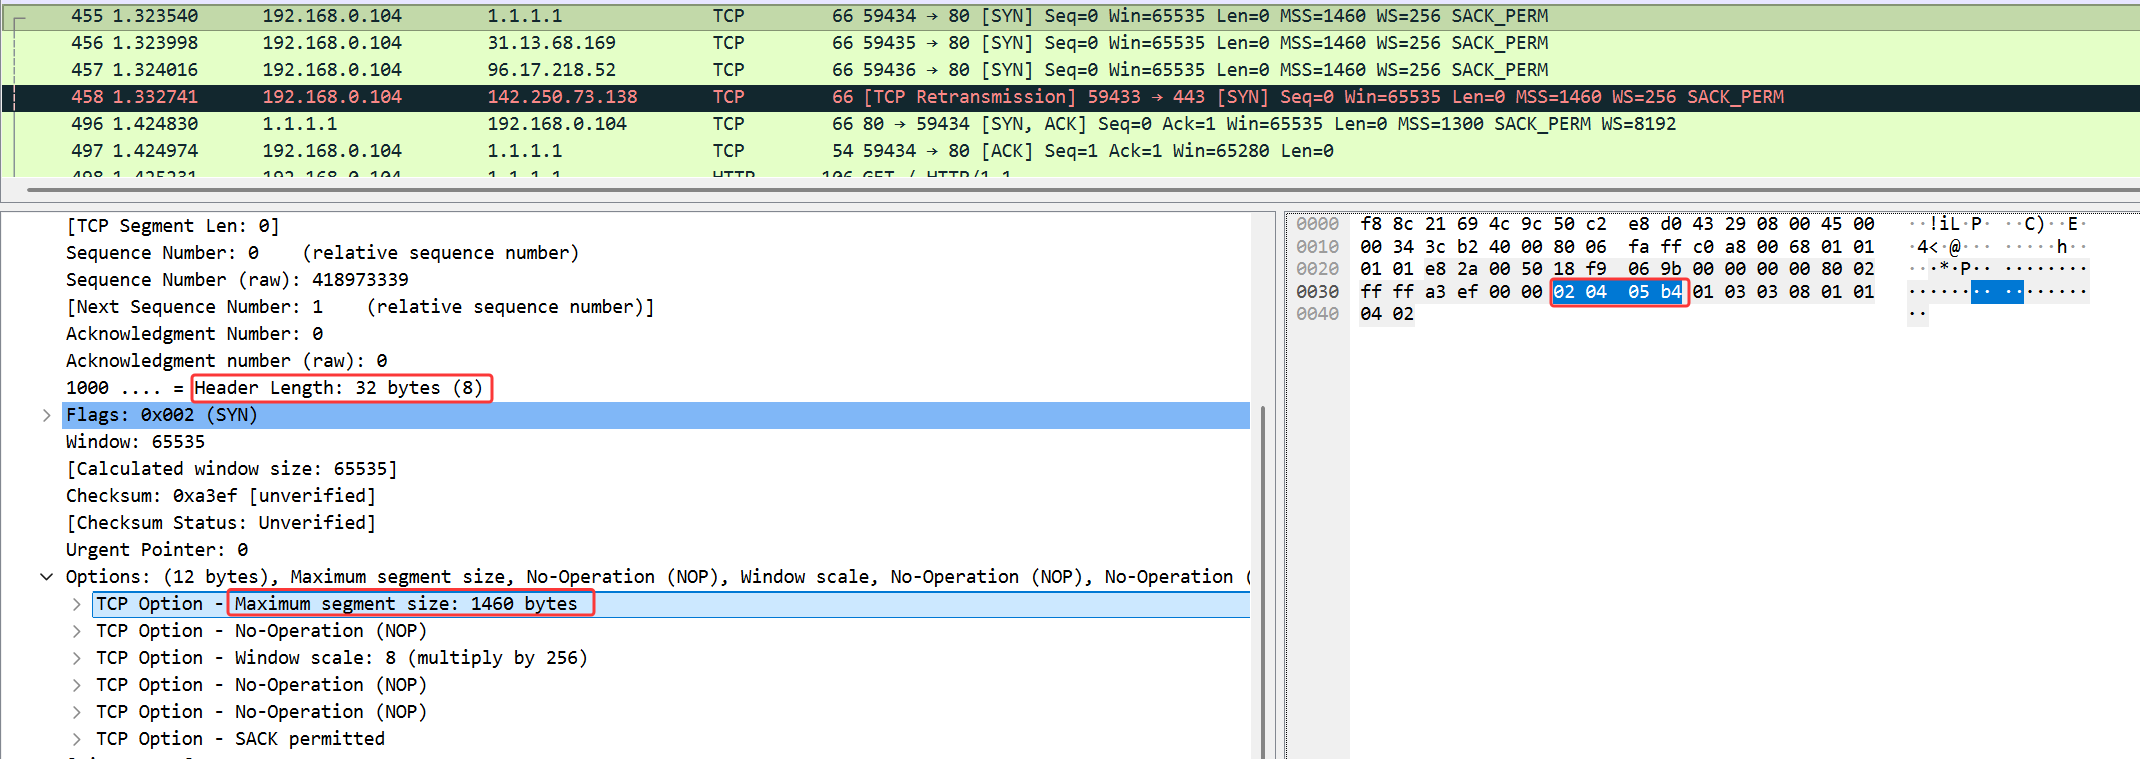The width and height of the screenshot is (2140, 759).
Task: Select the Urgent Pointer: 0 field
Action: [156, 550]
